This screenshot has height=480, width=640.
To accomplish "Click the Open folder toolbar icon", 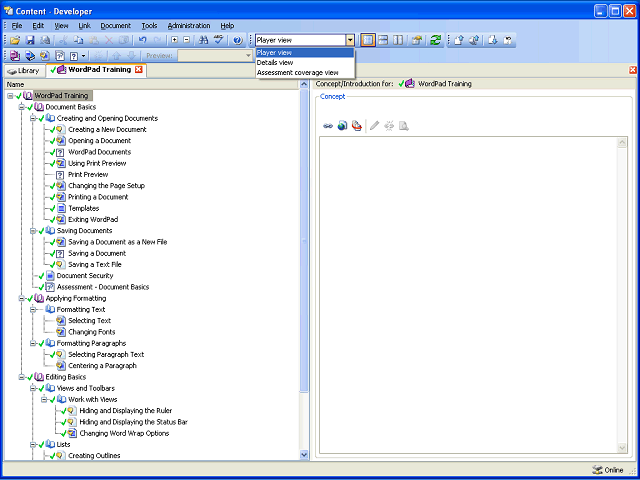I will click(x=15, y=40).
